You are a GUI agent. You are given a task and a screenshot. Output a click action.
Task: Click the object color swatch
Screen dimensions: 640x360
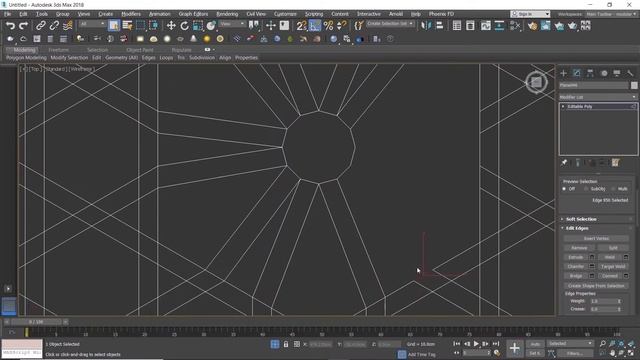point(634,85)
